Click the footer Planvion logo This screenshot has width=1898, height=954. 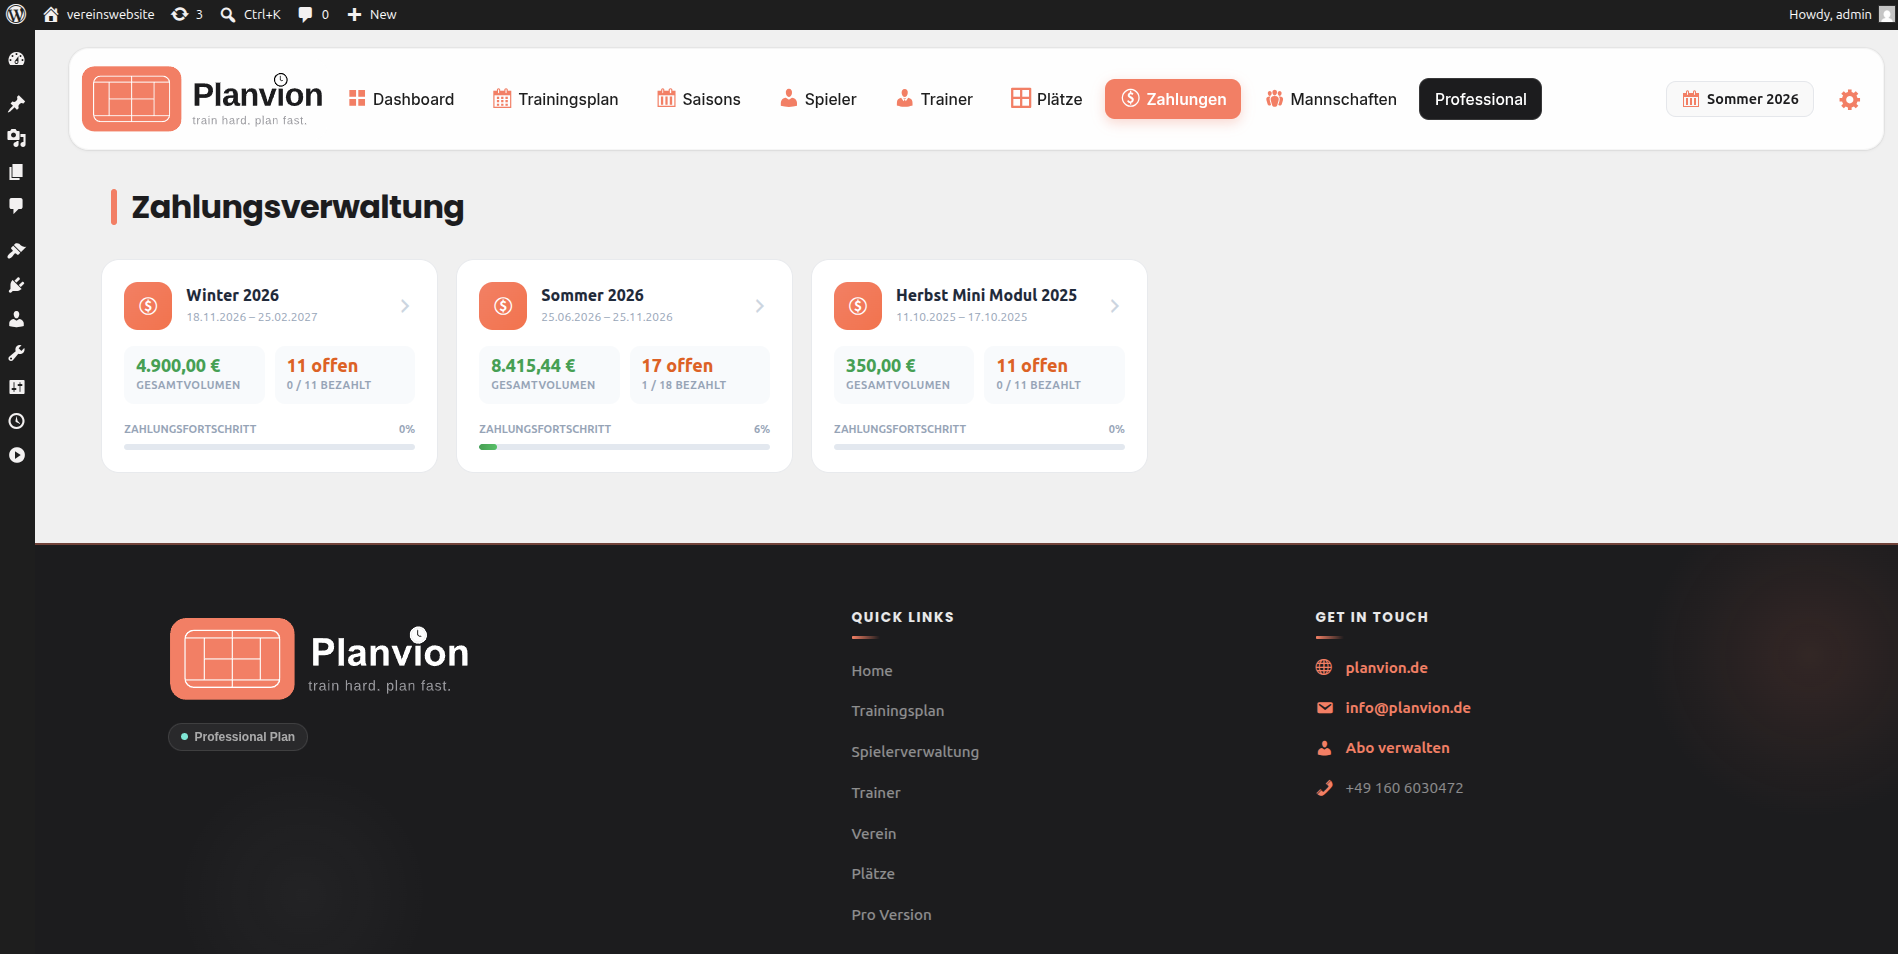tap(319, 659)
